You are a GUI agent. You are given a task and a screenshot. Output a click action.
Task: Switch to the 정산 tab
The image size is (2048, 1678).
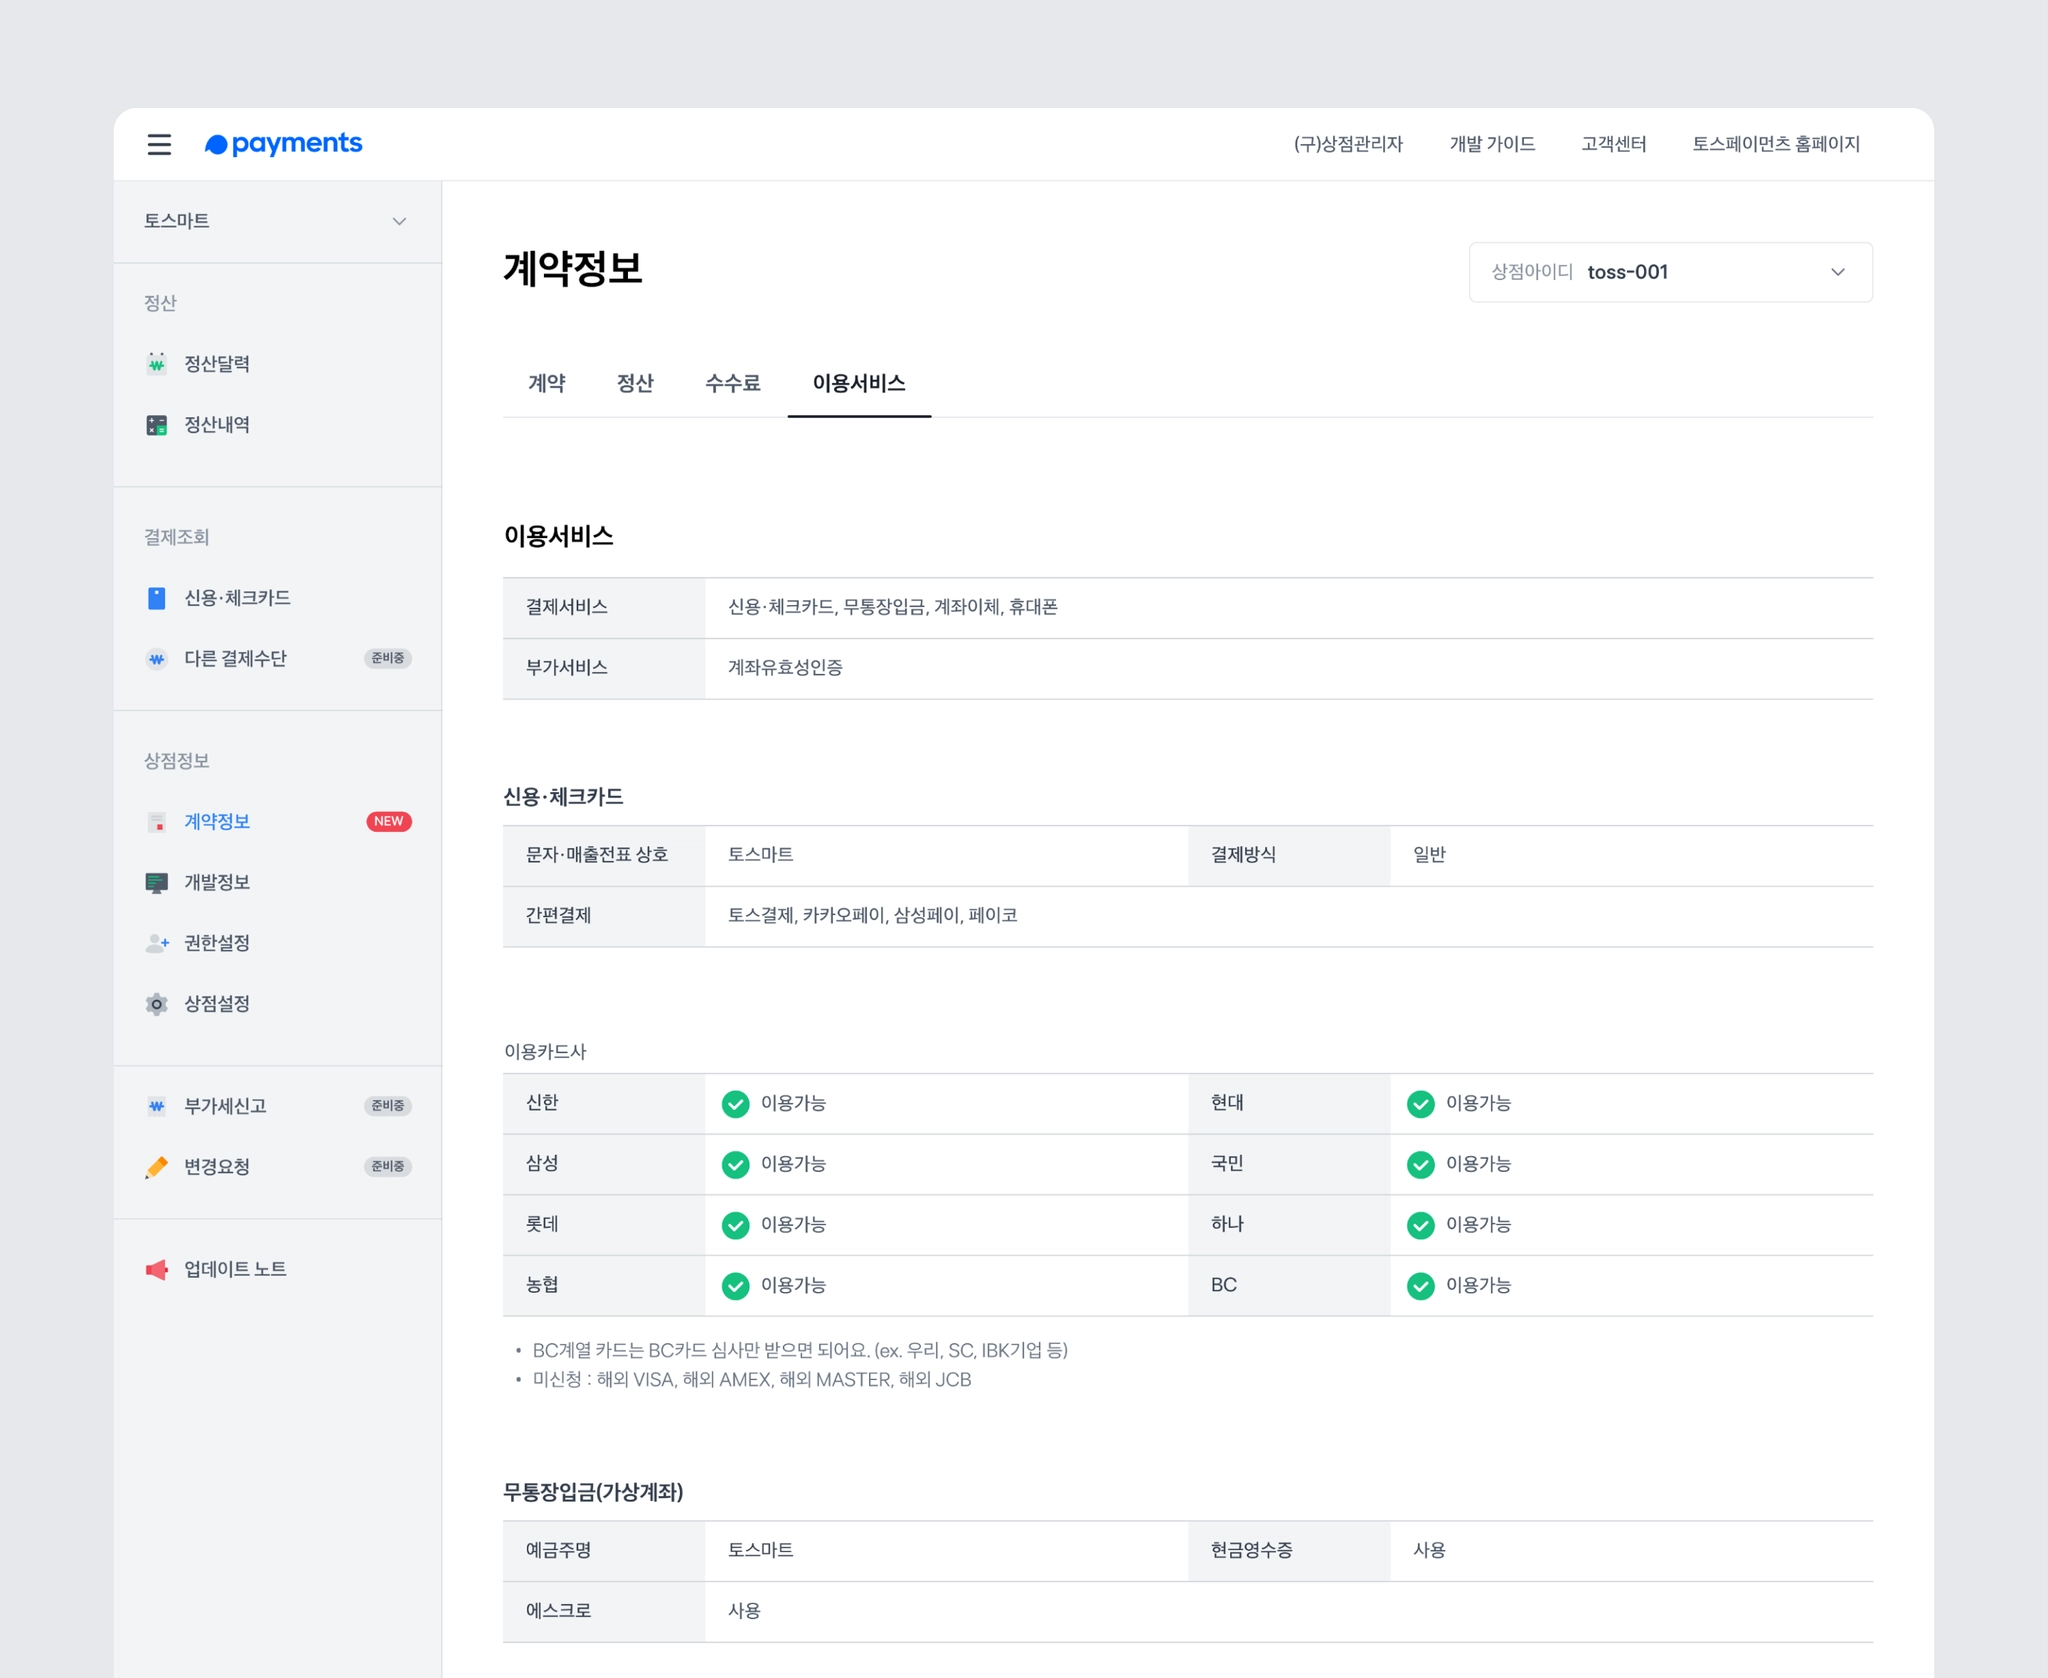coord(634,383)
